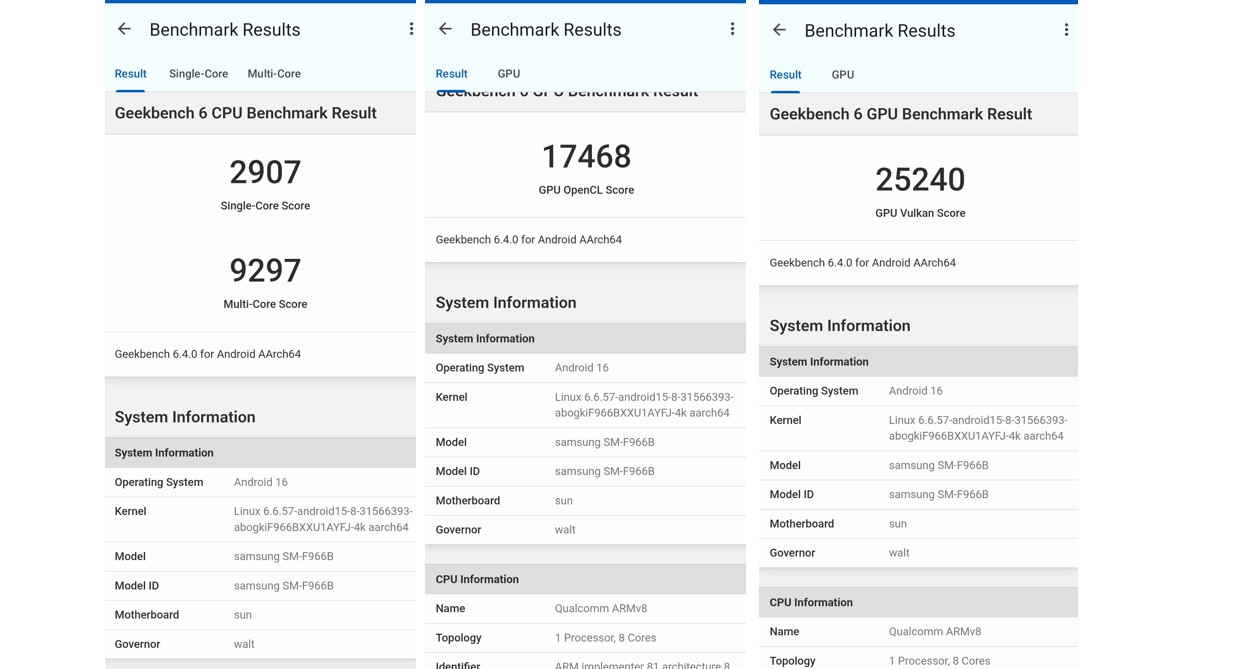Select Result tab in Vulkan results screen
Screen dimensions: 1250x669
pos(785,75)
